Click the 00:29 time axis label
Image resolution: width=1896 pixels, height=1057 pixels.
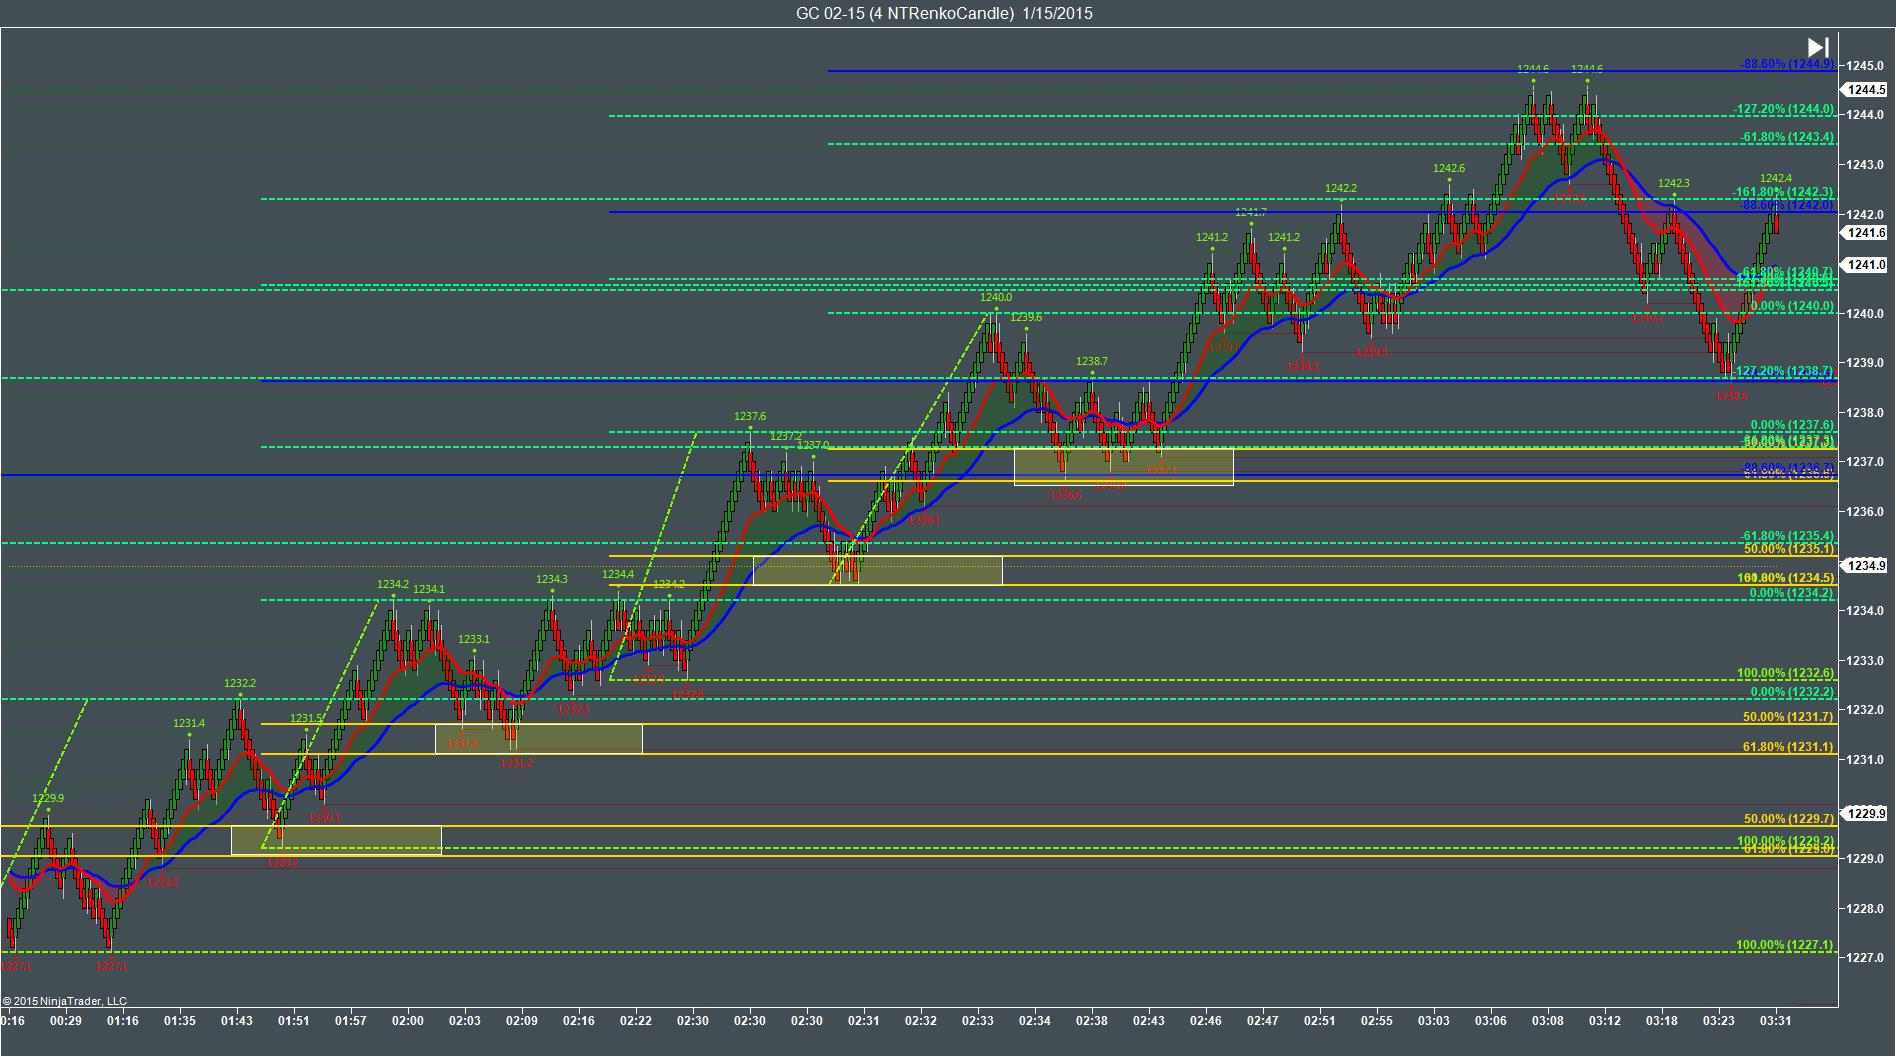click(66, 1021)
